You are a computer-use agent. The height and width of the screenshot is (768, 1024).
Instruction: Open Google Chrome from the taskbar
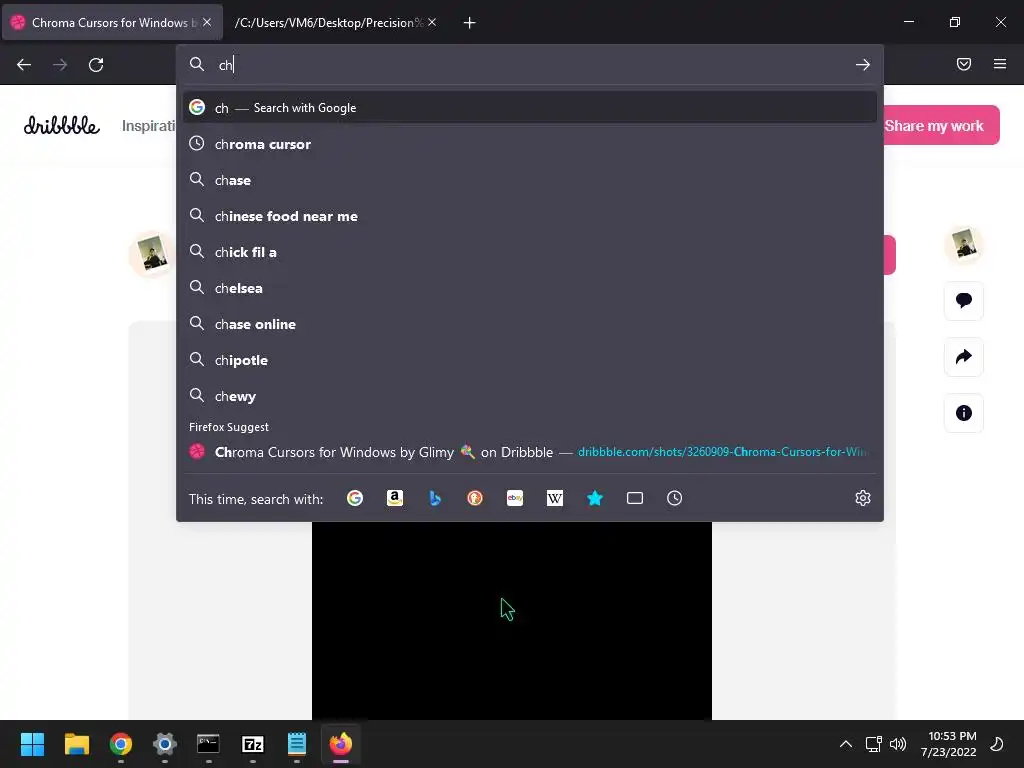pos(121,744)
